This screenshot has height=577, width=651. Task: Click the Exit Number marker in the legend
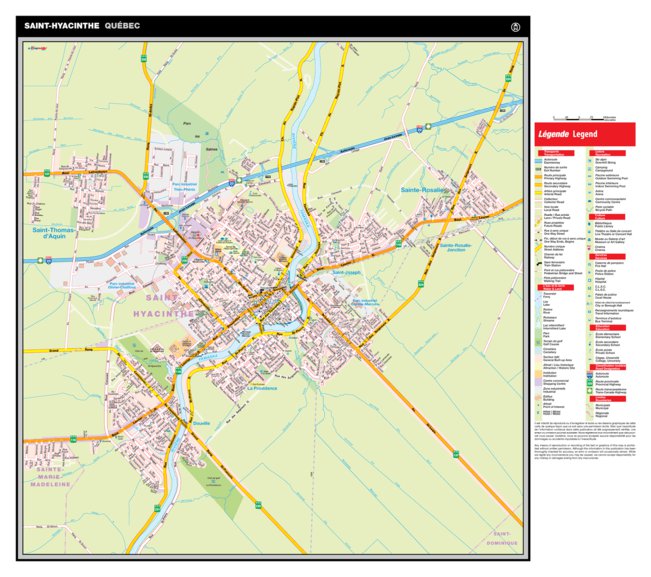tap(539, 169)
